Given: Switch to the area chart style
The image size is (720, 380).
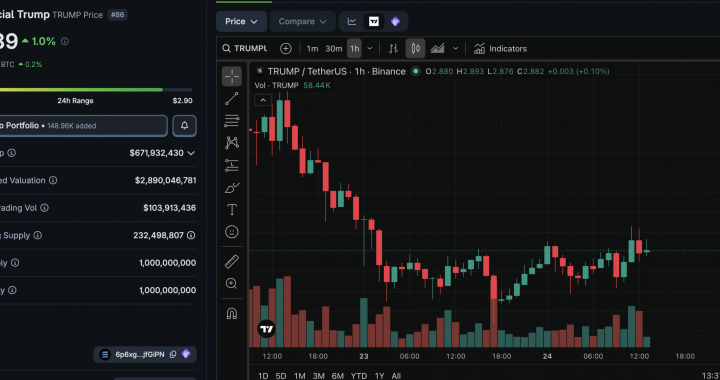Looking at the screenshot, I should click(x=437, y=49).
